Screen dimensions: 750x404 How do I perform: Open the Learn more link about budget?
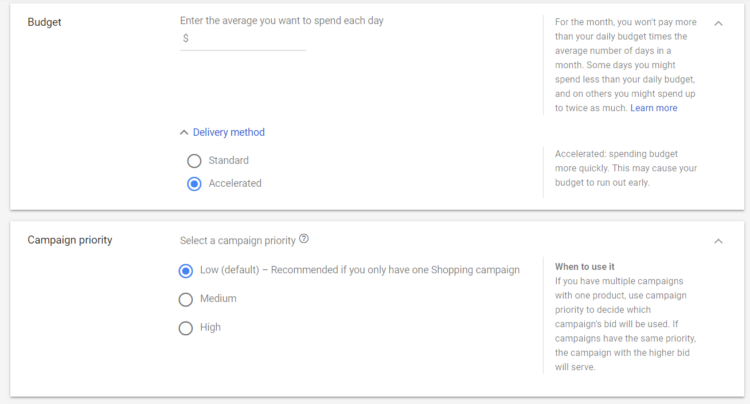coord(653,108)
